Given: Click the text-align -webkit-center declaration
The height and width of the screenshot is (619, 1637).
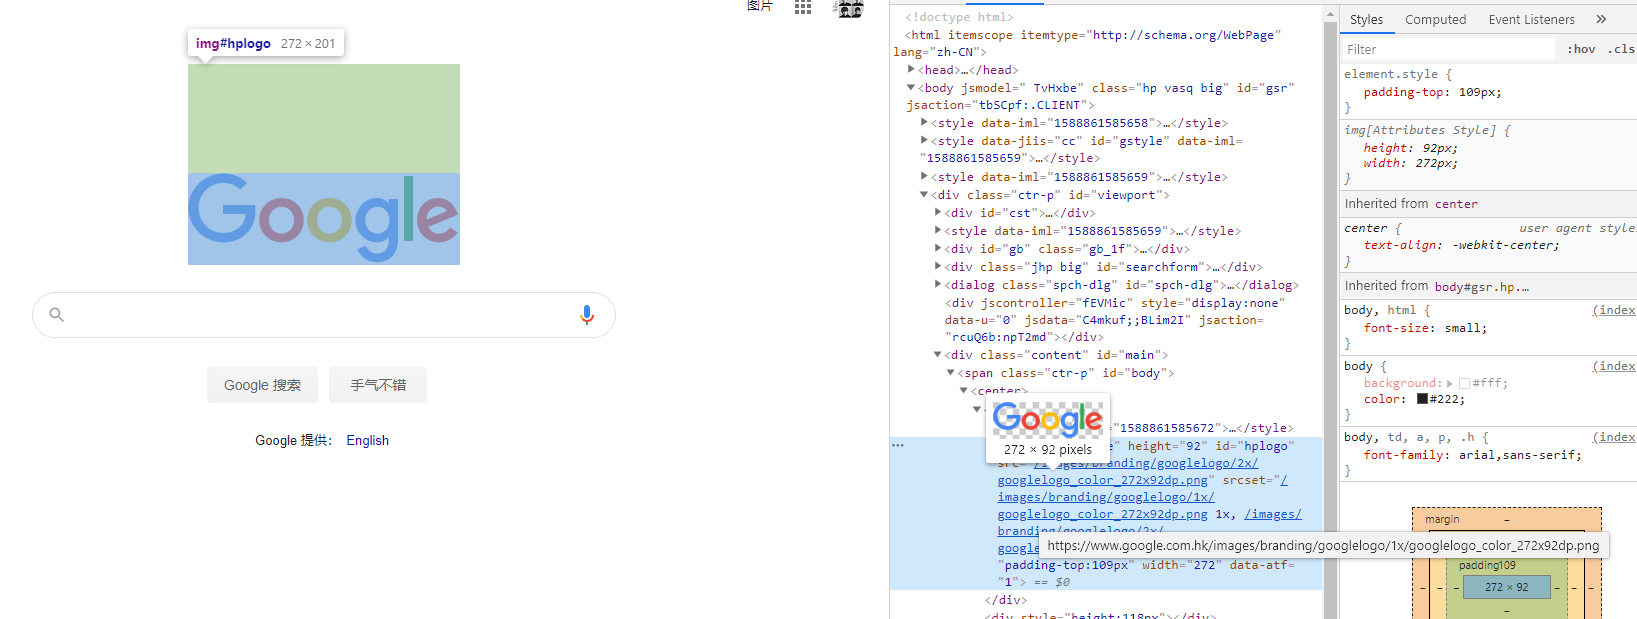Looking at the screenshot, I should point(1461,245).
